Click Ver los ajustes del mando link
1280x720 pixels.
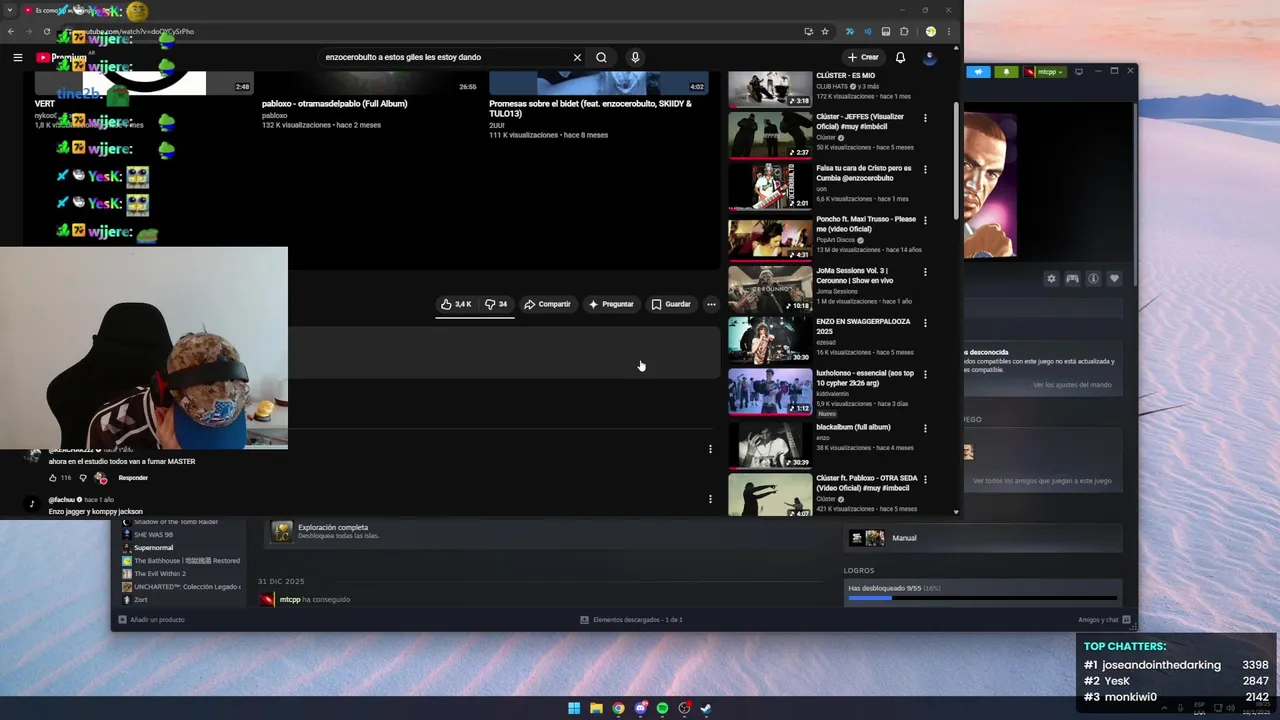(x=1072, y=385)
